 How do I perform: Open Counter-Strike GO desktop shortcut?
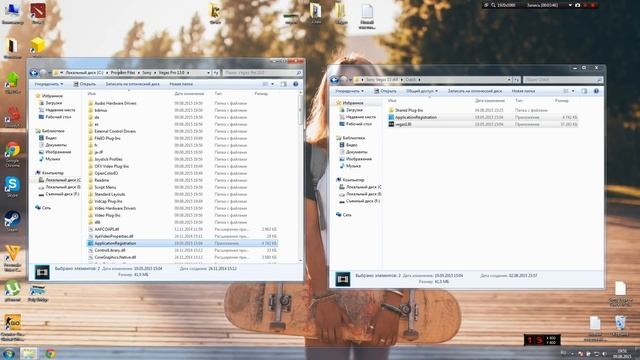pyautogui.click(x=12, y=327)
